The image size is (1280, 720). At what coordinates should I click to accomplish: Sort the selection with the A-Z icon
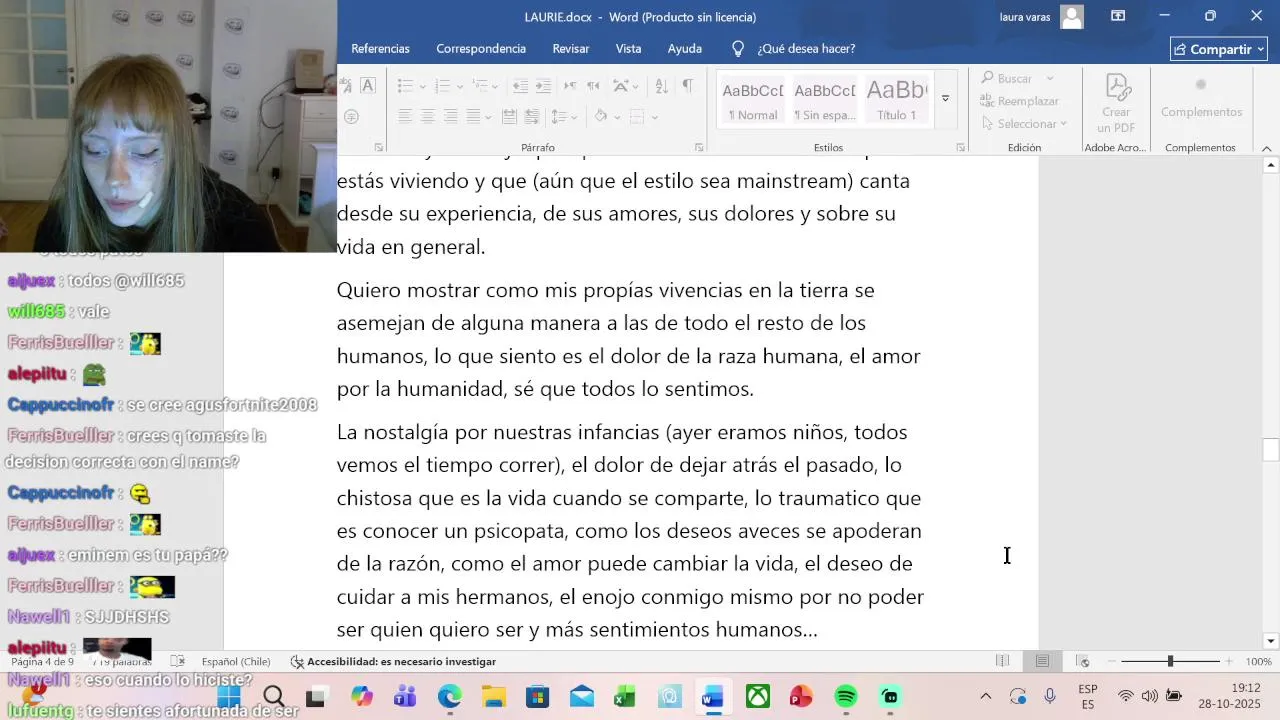pyautogui.click(x=661, y=86)
